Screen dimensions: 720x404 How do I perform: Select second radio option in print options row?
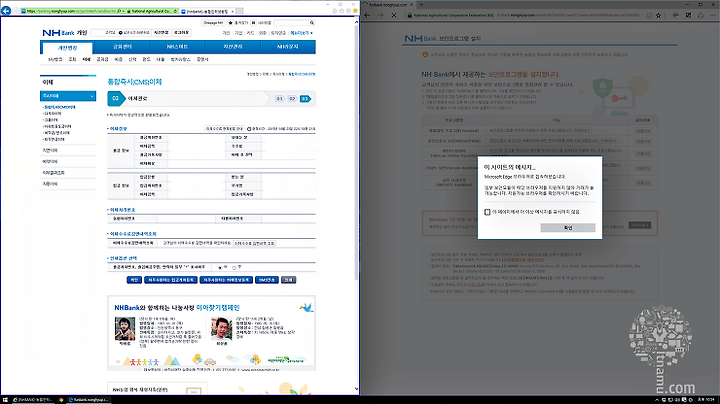tap(234, 267)
